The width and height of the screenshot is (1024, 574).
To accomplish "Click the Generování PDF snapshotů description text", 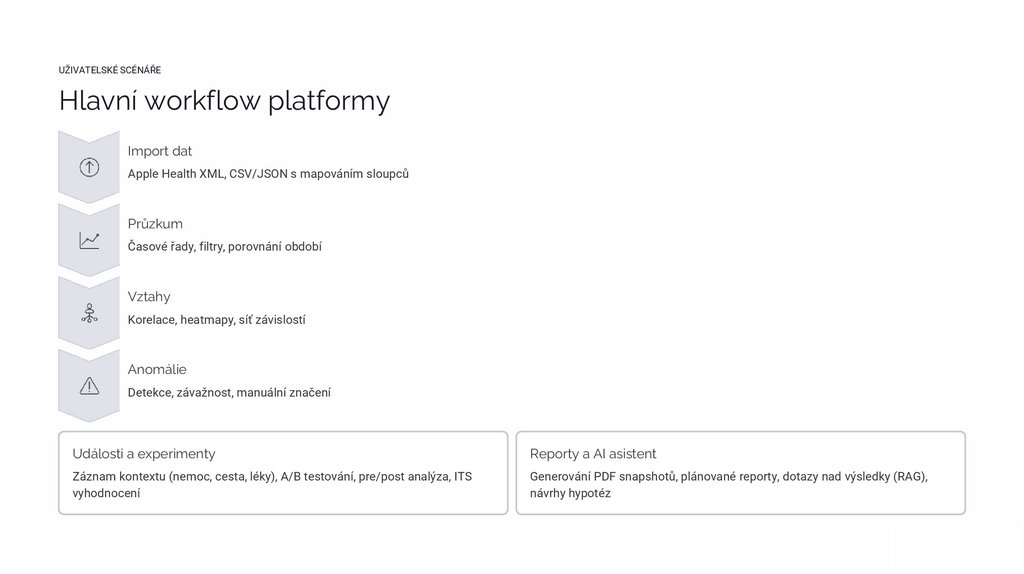I will [729, 485].
